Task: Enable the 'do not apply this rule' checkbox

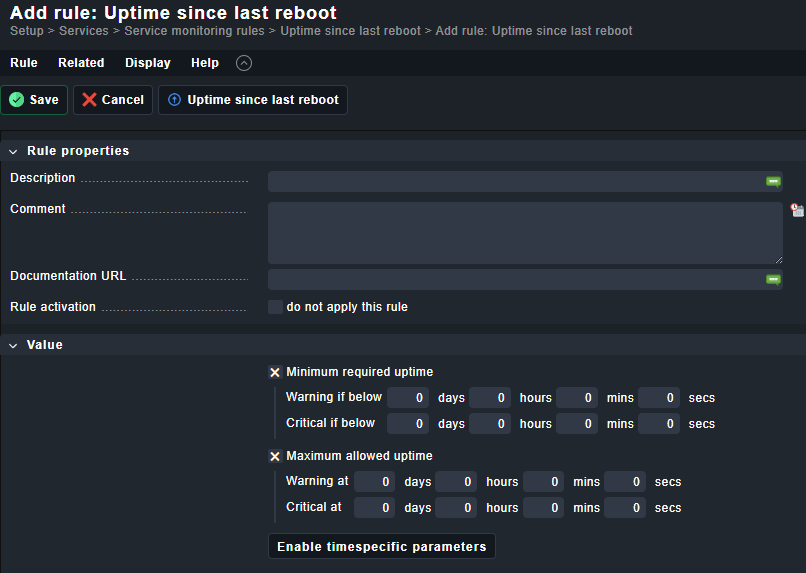Action: 275,307
